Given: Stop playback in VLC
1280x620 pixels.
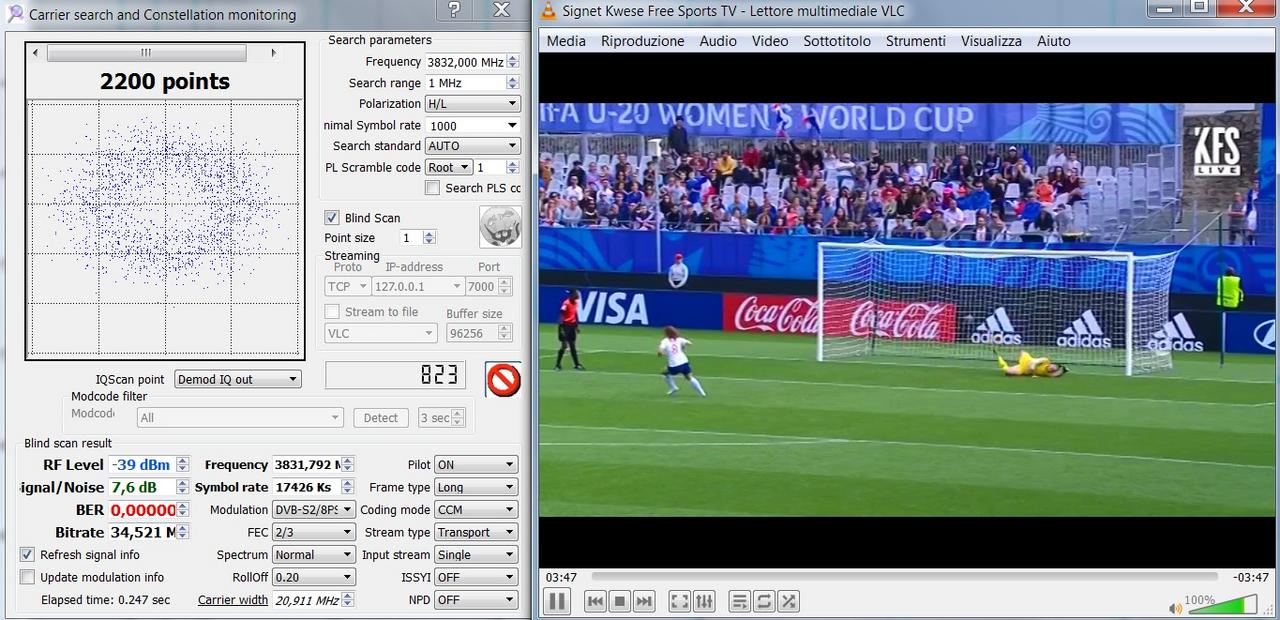Looking at the screenshot, I should (620, 601).
